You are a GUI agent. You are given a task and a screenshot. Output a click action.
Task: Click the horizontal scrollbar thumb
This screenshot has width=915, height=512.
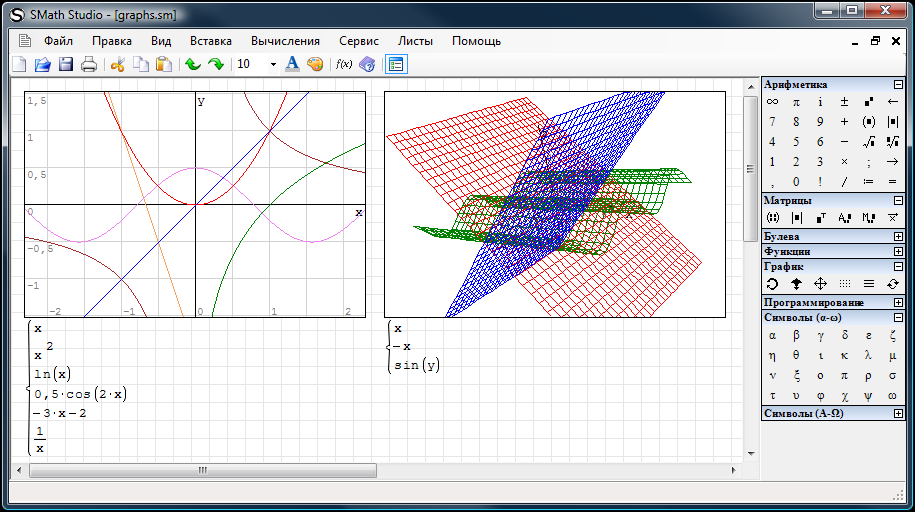(x=202, y=470)
